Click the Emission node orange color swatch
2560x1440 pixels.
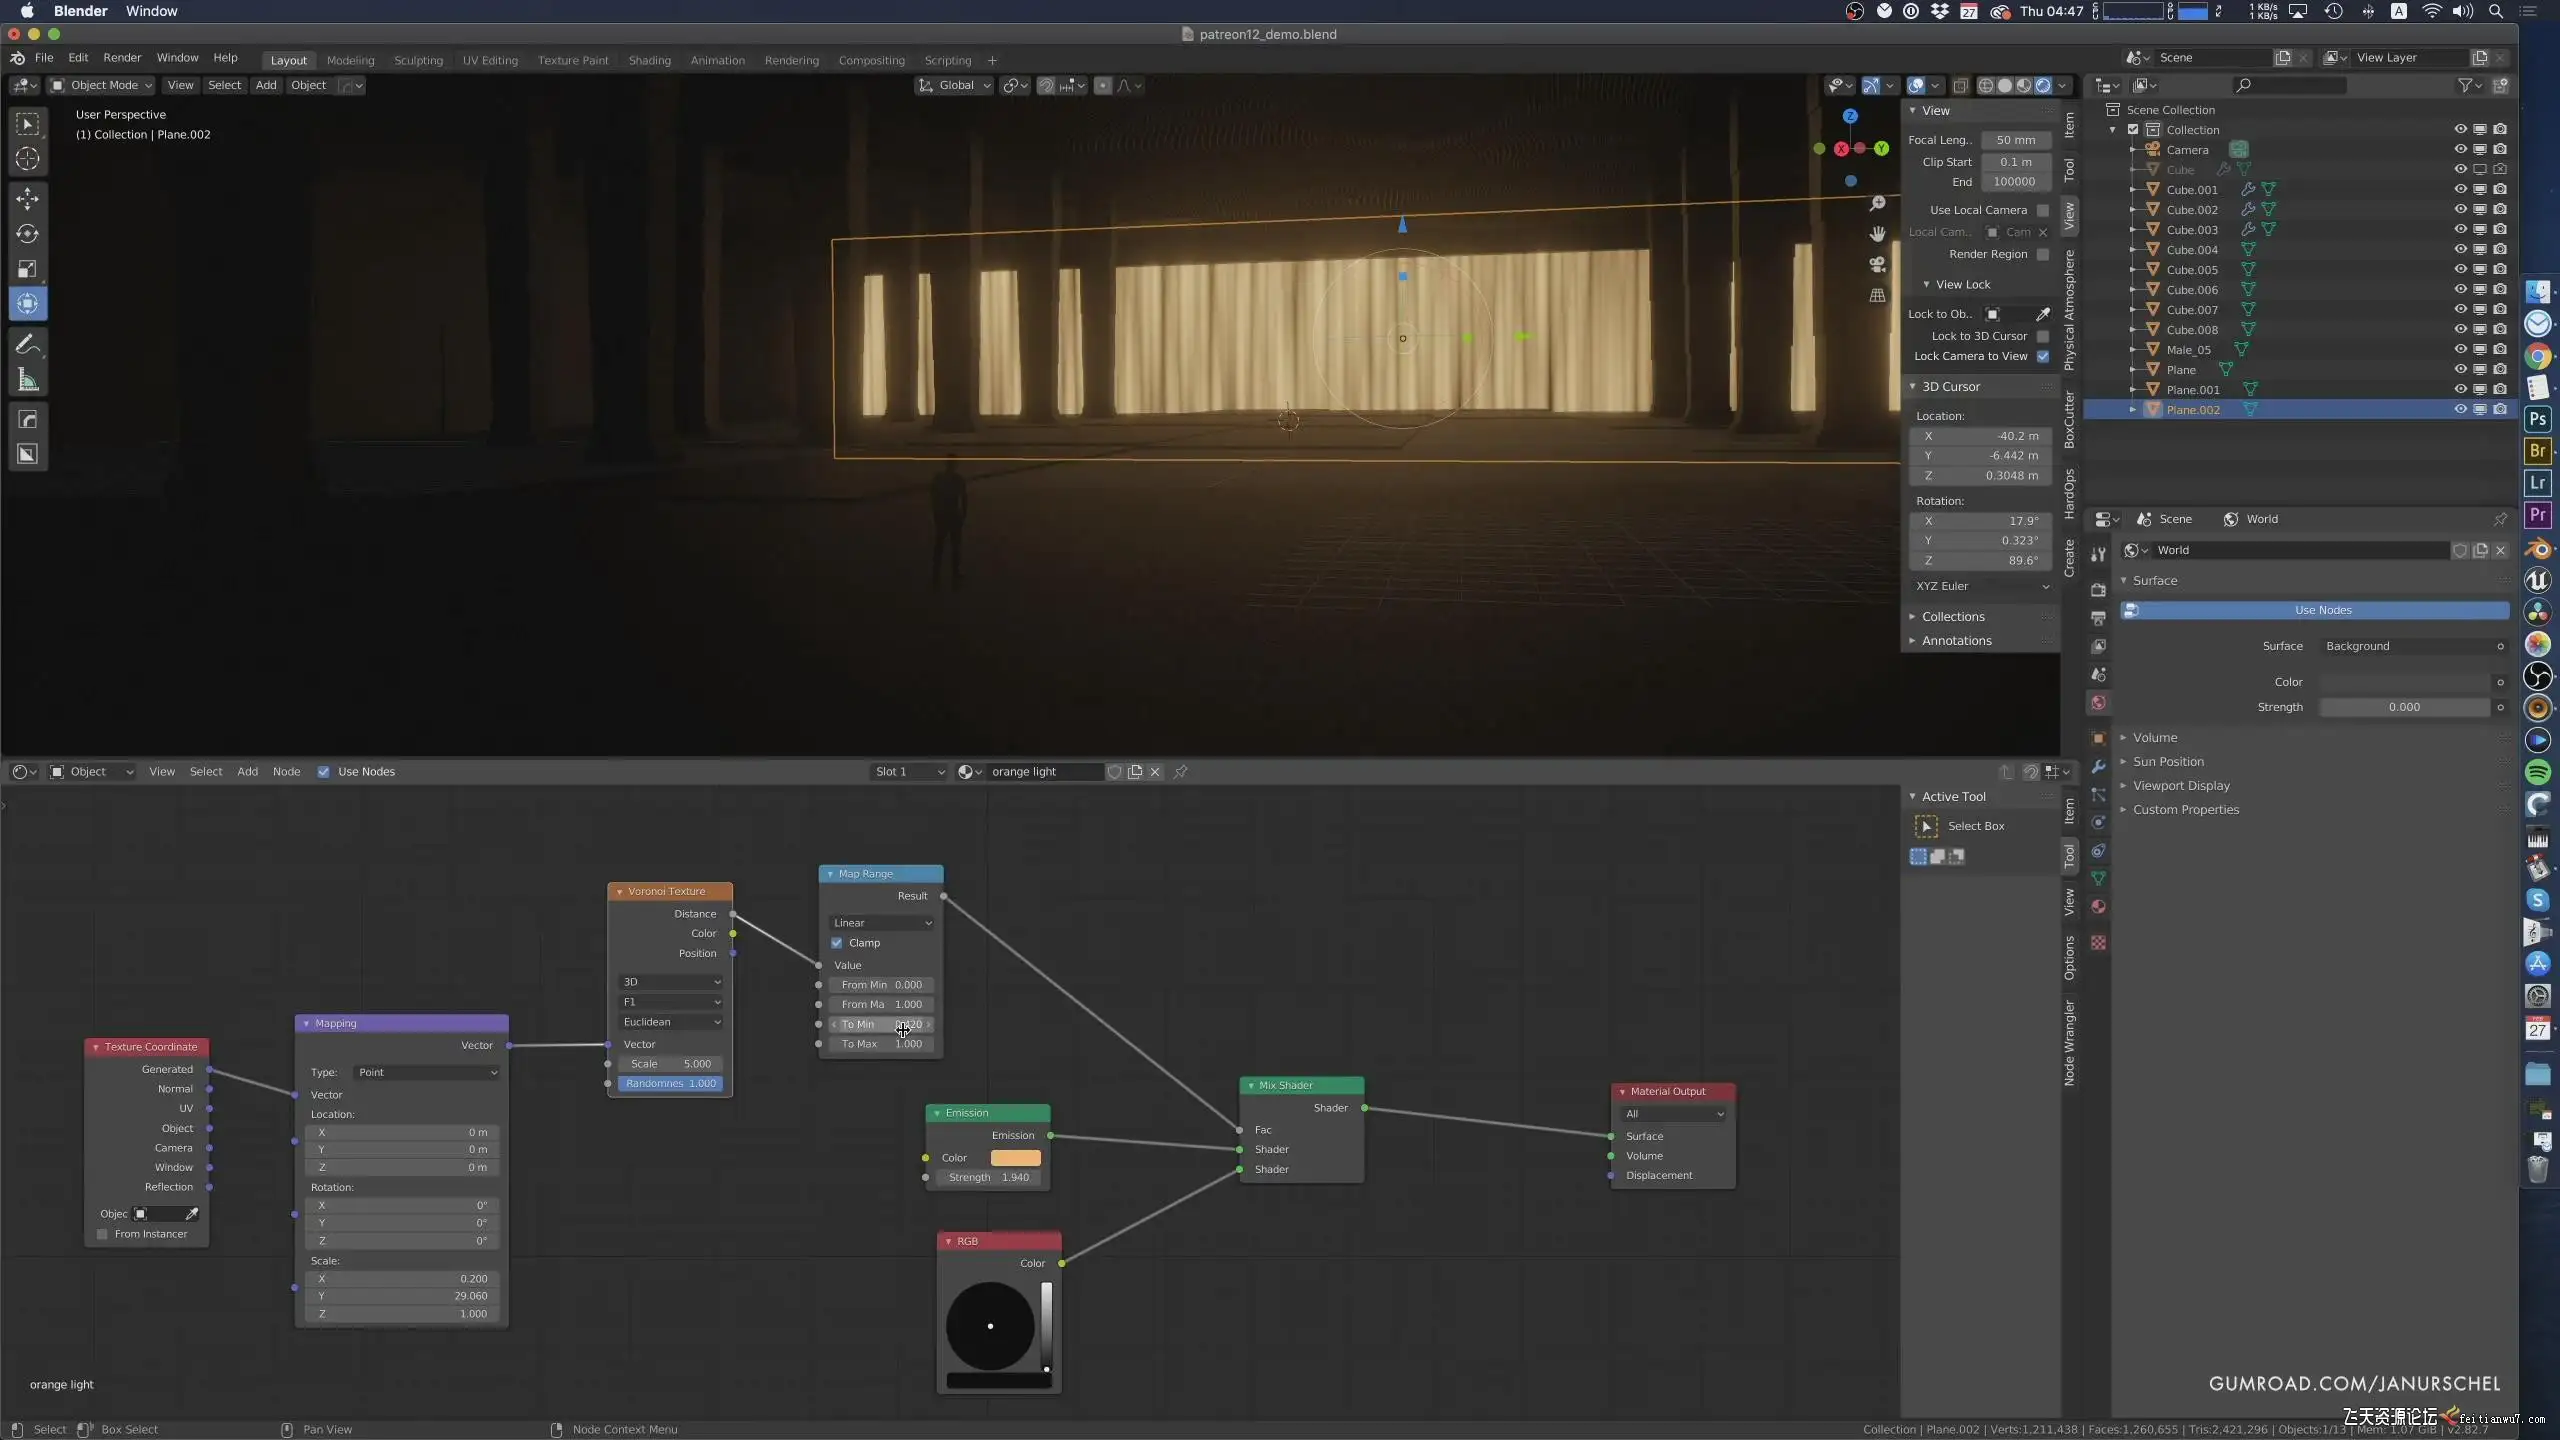pos(1015,1158)
